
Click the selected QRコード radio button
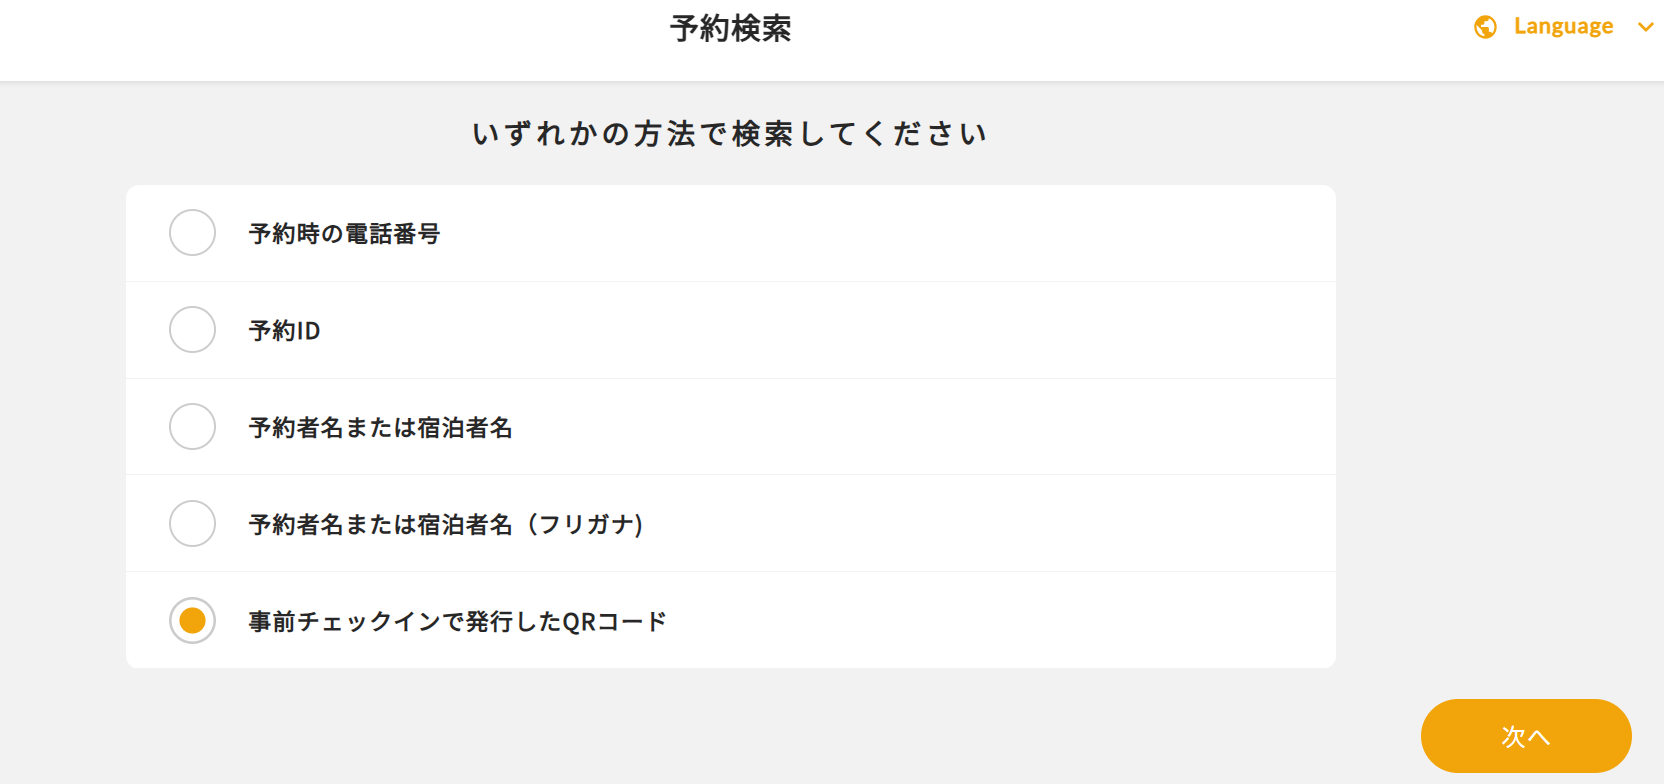(x=192, y=621)
